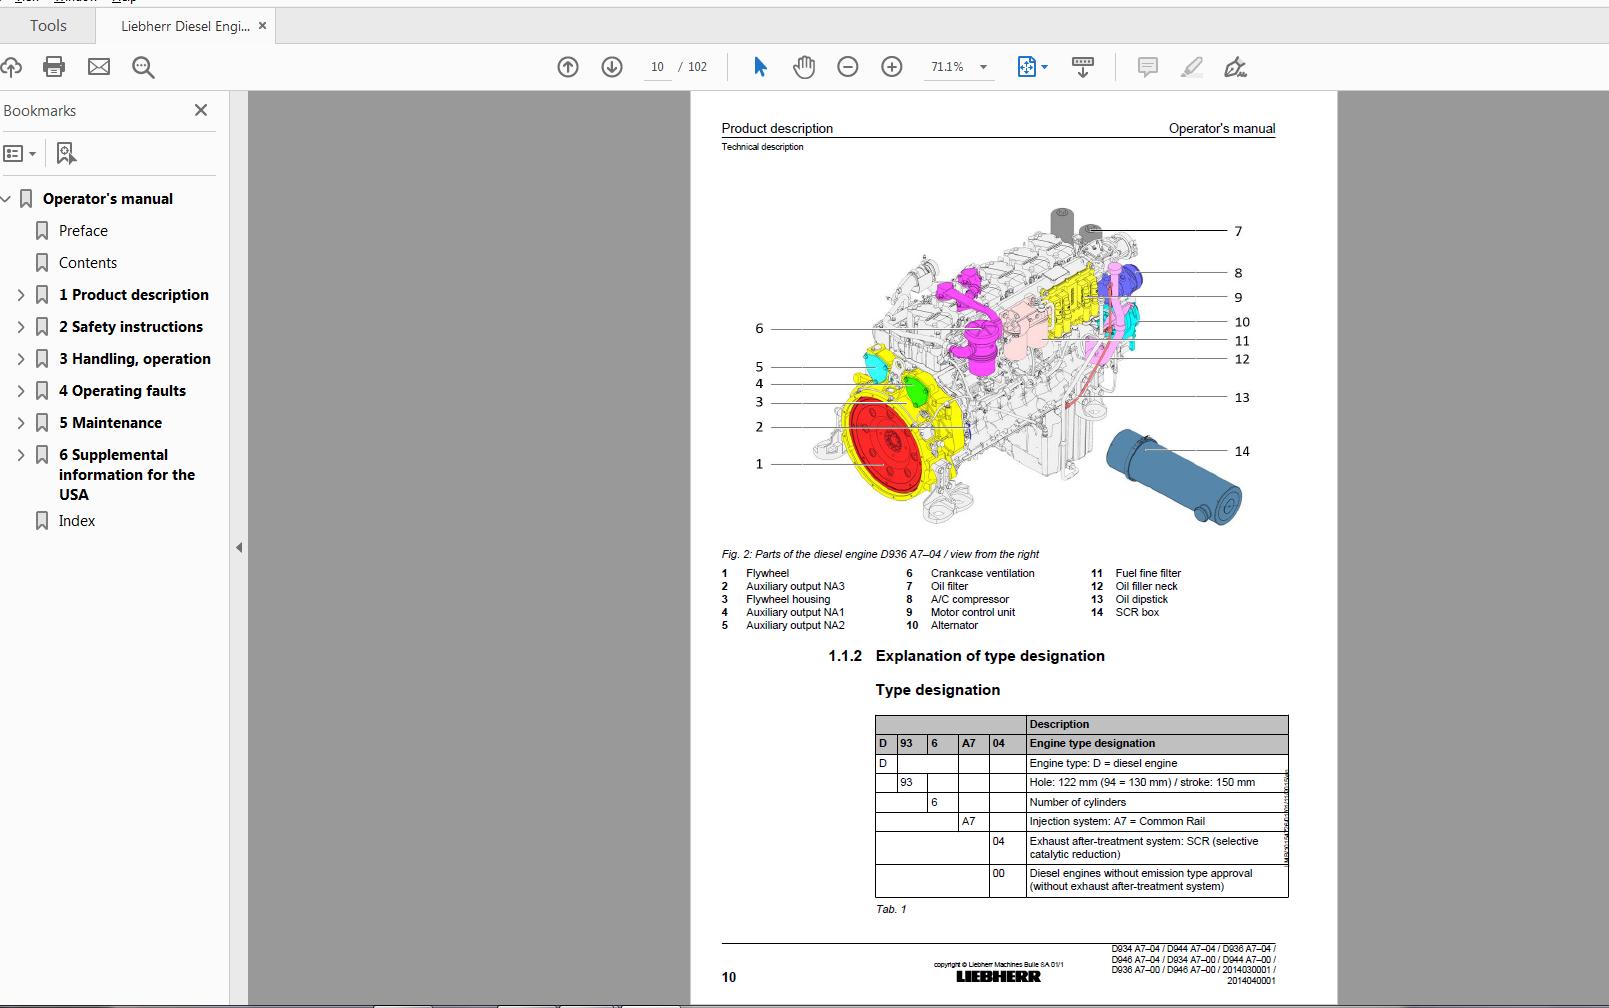Print the Liebherr manual

click(x=53, y=67)
